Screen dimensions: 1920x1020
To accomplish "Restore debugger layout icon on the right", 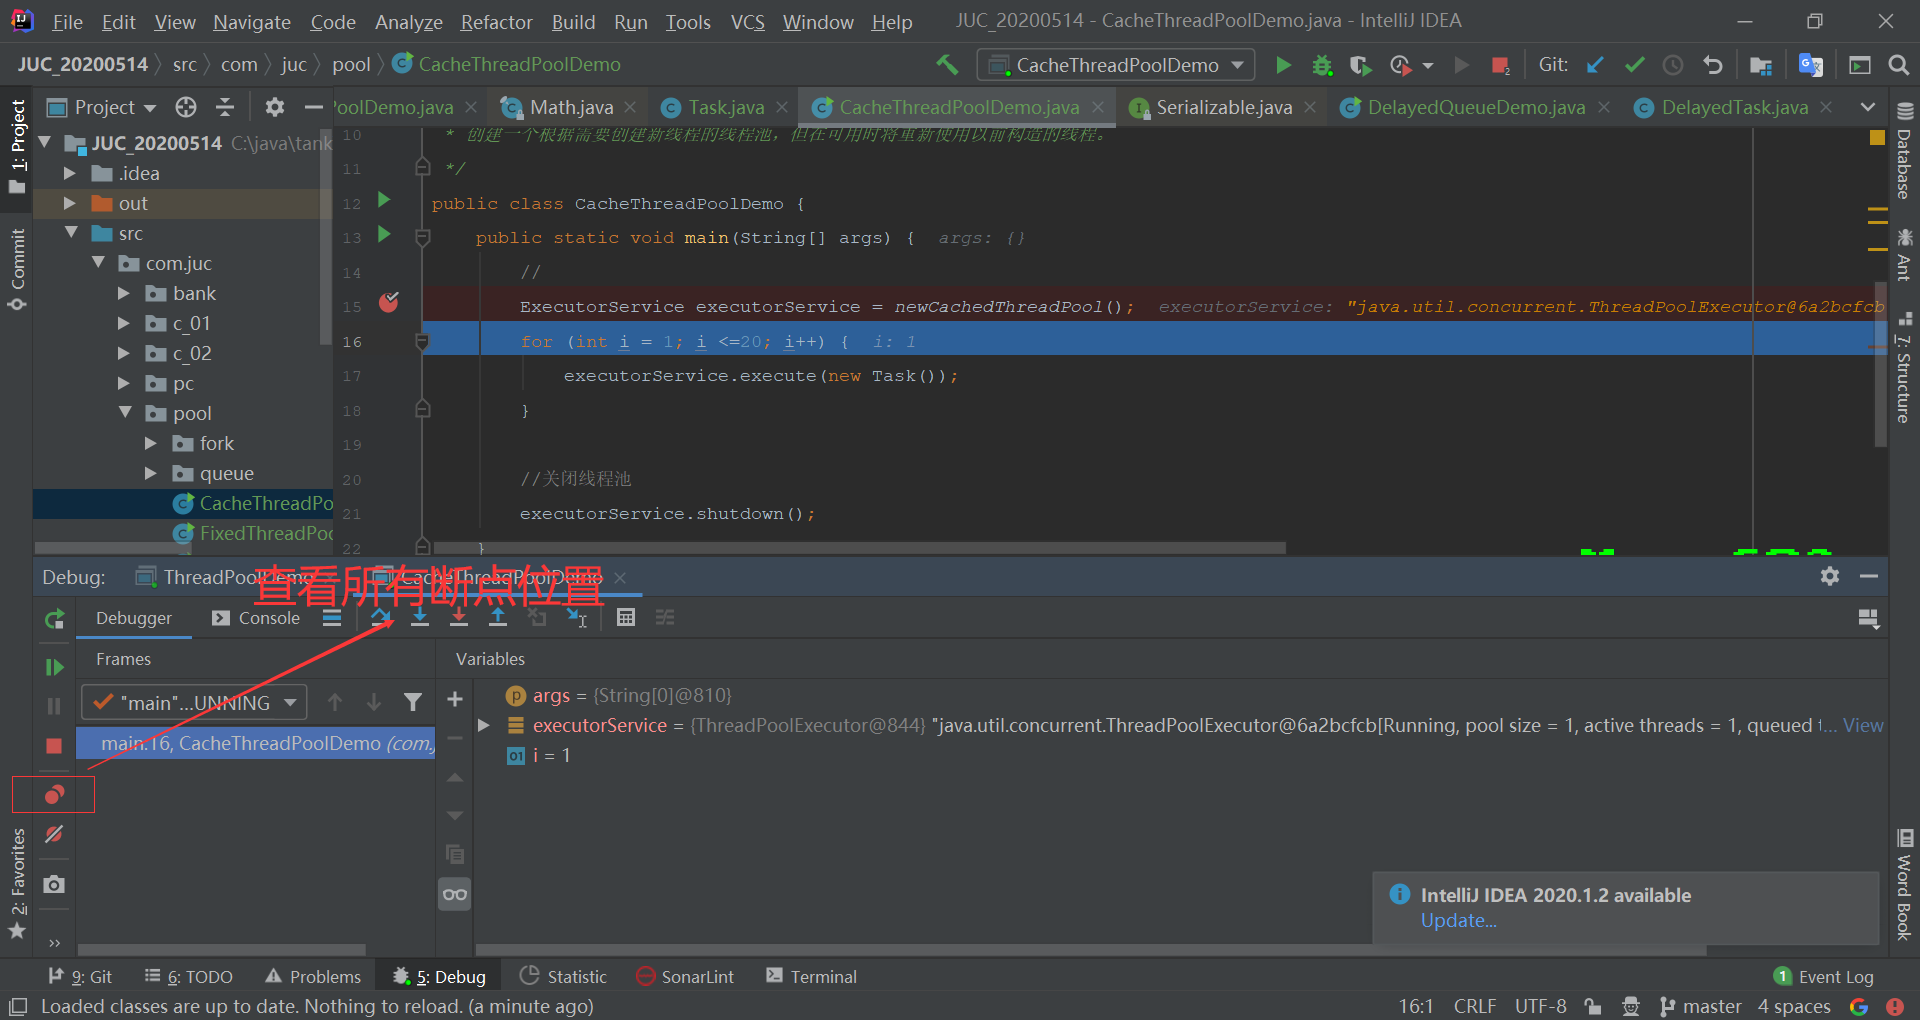I will tap(1868, 619).
